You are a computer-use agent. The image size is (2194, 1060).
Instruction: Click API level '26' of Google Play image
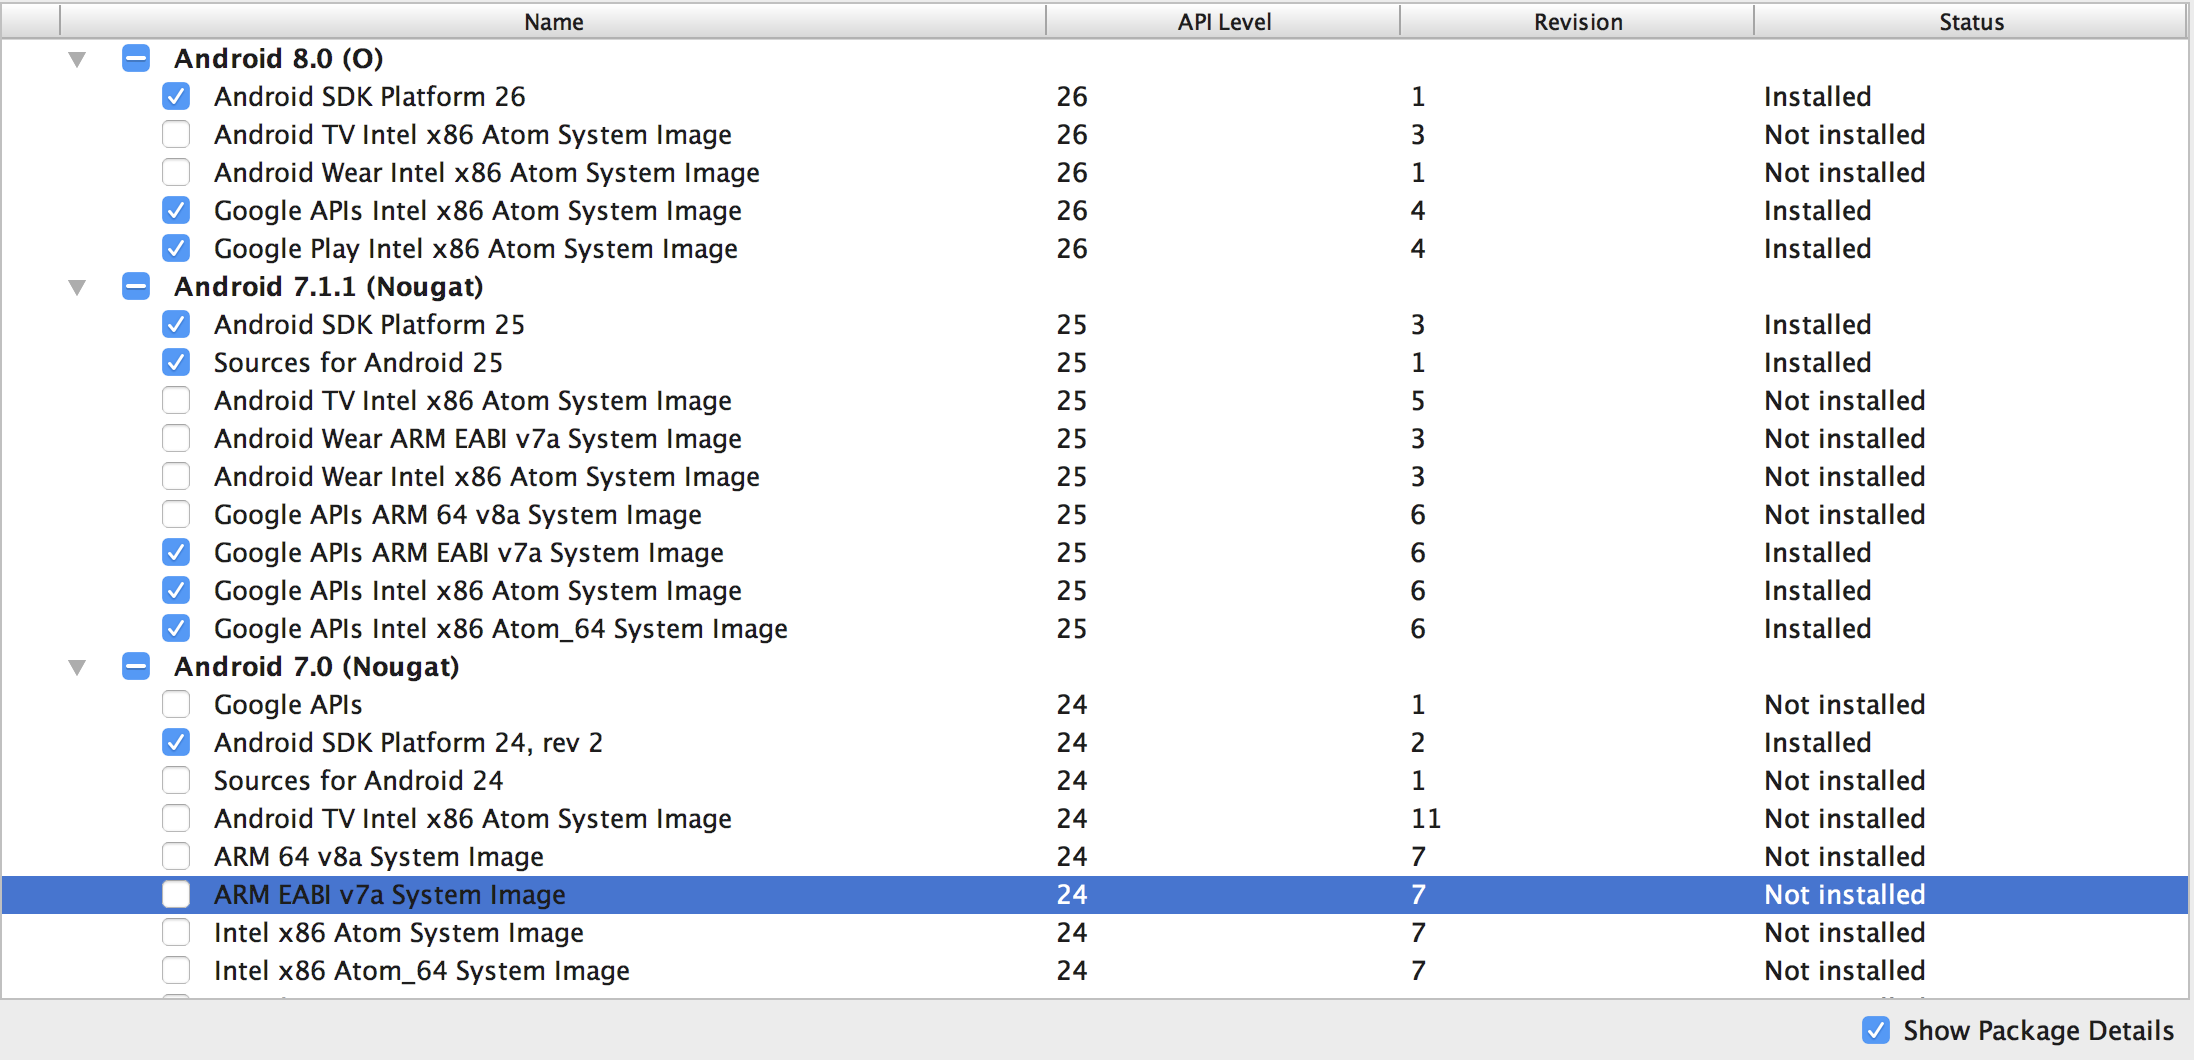[1072, 249]
